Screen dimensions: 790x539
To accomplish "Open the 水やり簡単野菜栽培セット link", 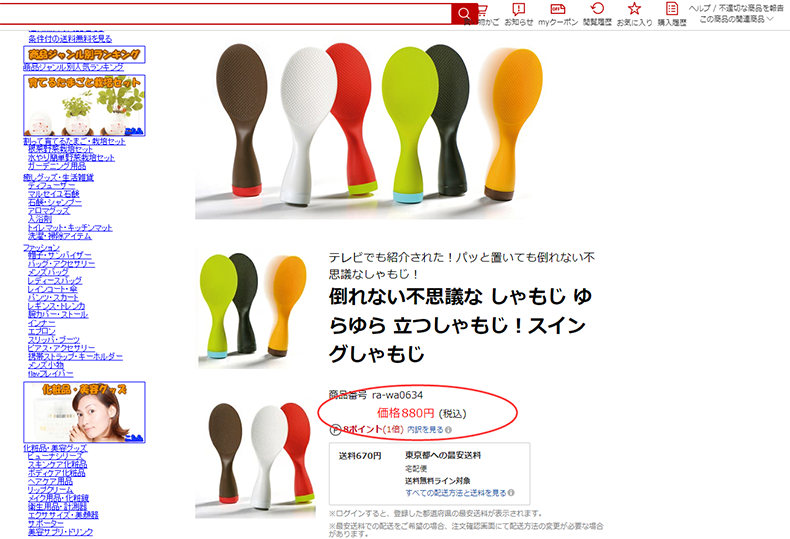I will coord(71,158).
